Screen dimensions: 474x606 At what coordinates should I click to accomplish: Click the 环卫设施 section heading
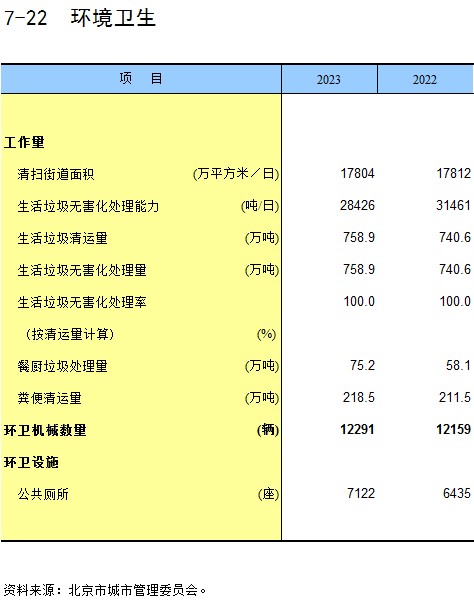tap(31, 462)
